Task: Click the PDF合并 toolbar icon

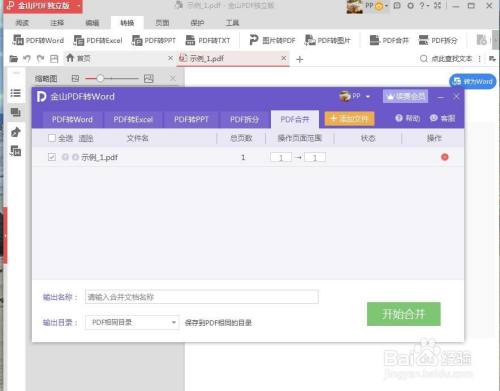Action: click(374, 40)
